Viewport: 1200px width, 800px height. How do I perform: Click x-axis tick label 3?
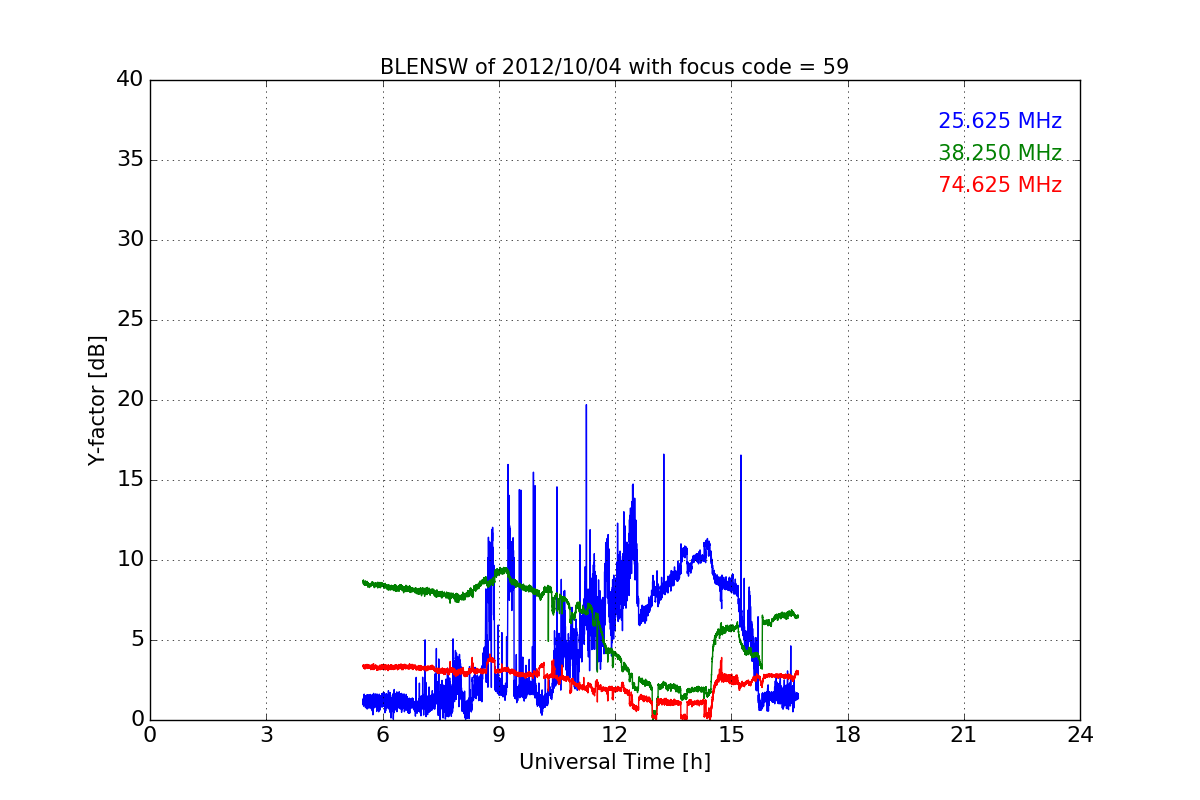tap(266, 735)
